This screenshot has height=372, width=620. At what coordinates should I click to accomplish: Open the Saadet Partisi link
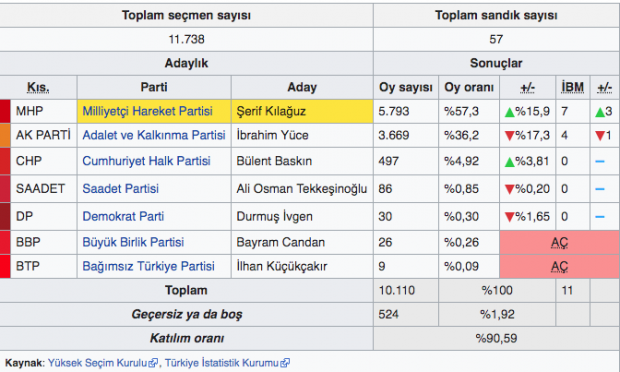coord(120,189)
